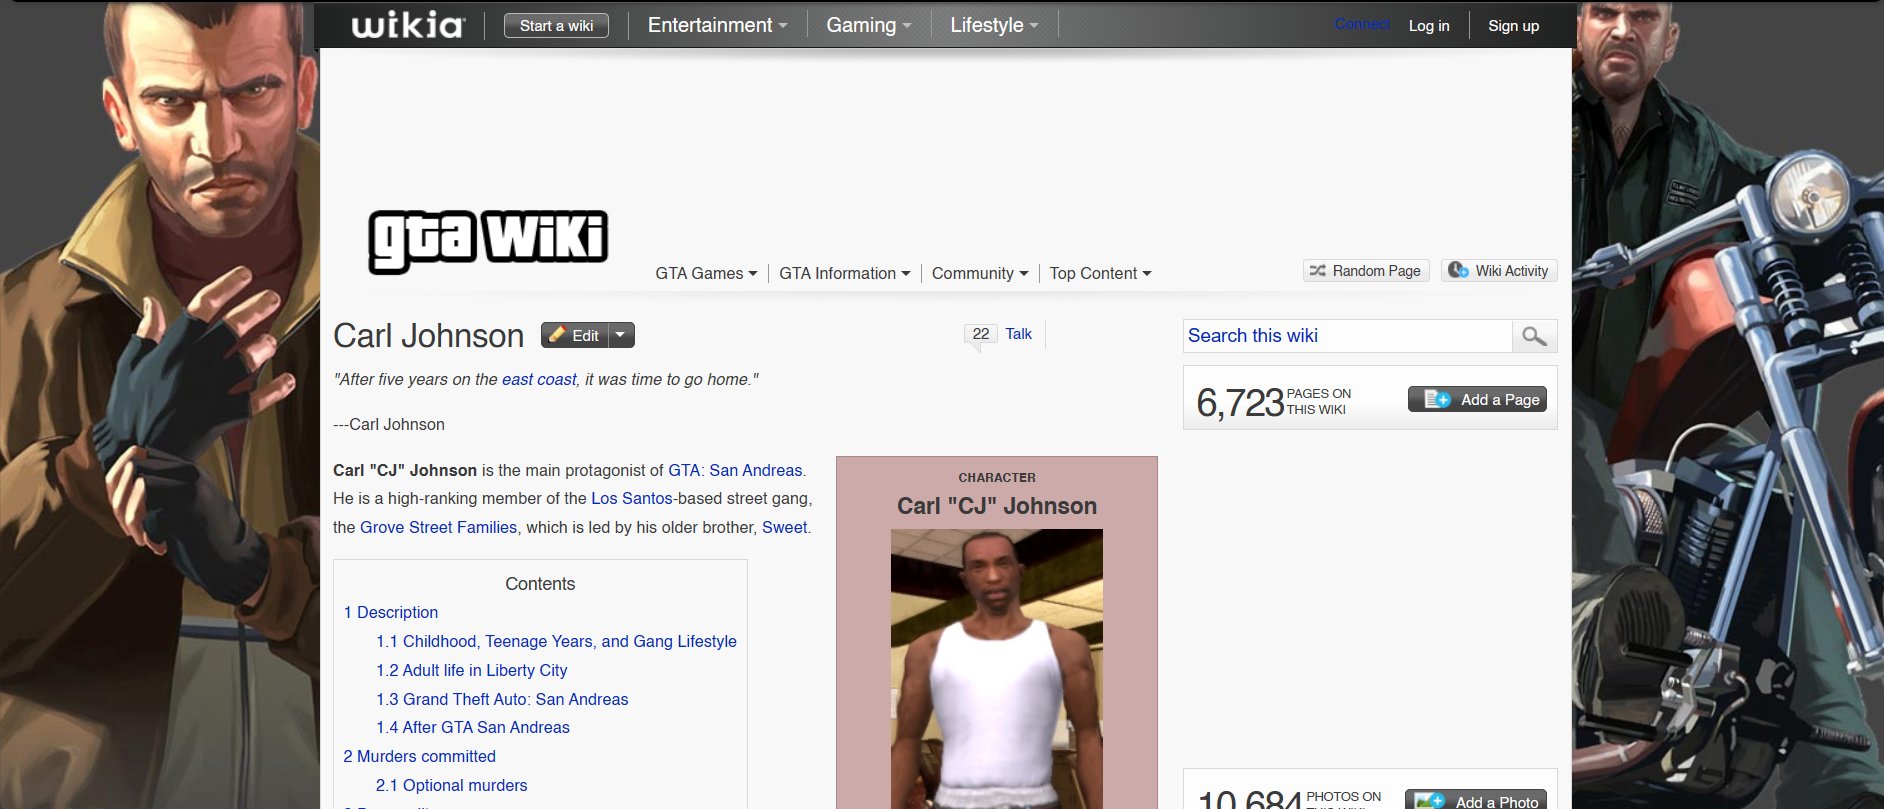The width and height of the screenshot is (1884, 809).
Task: Click the Random Page button
Action: tap(1366, 271)
